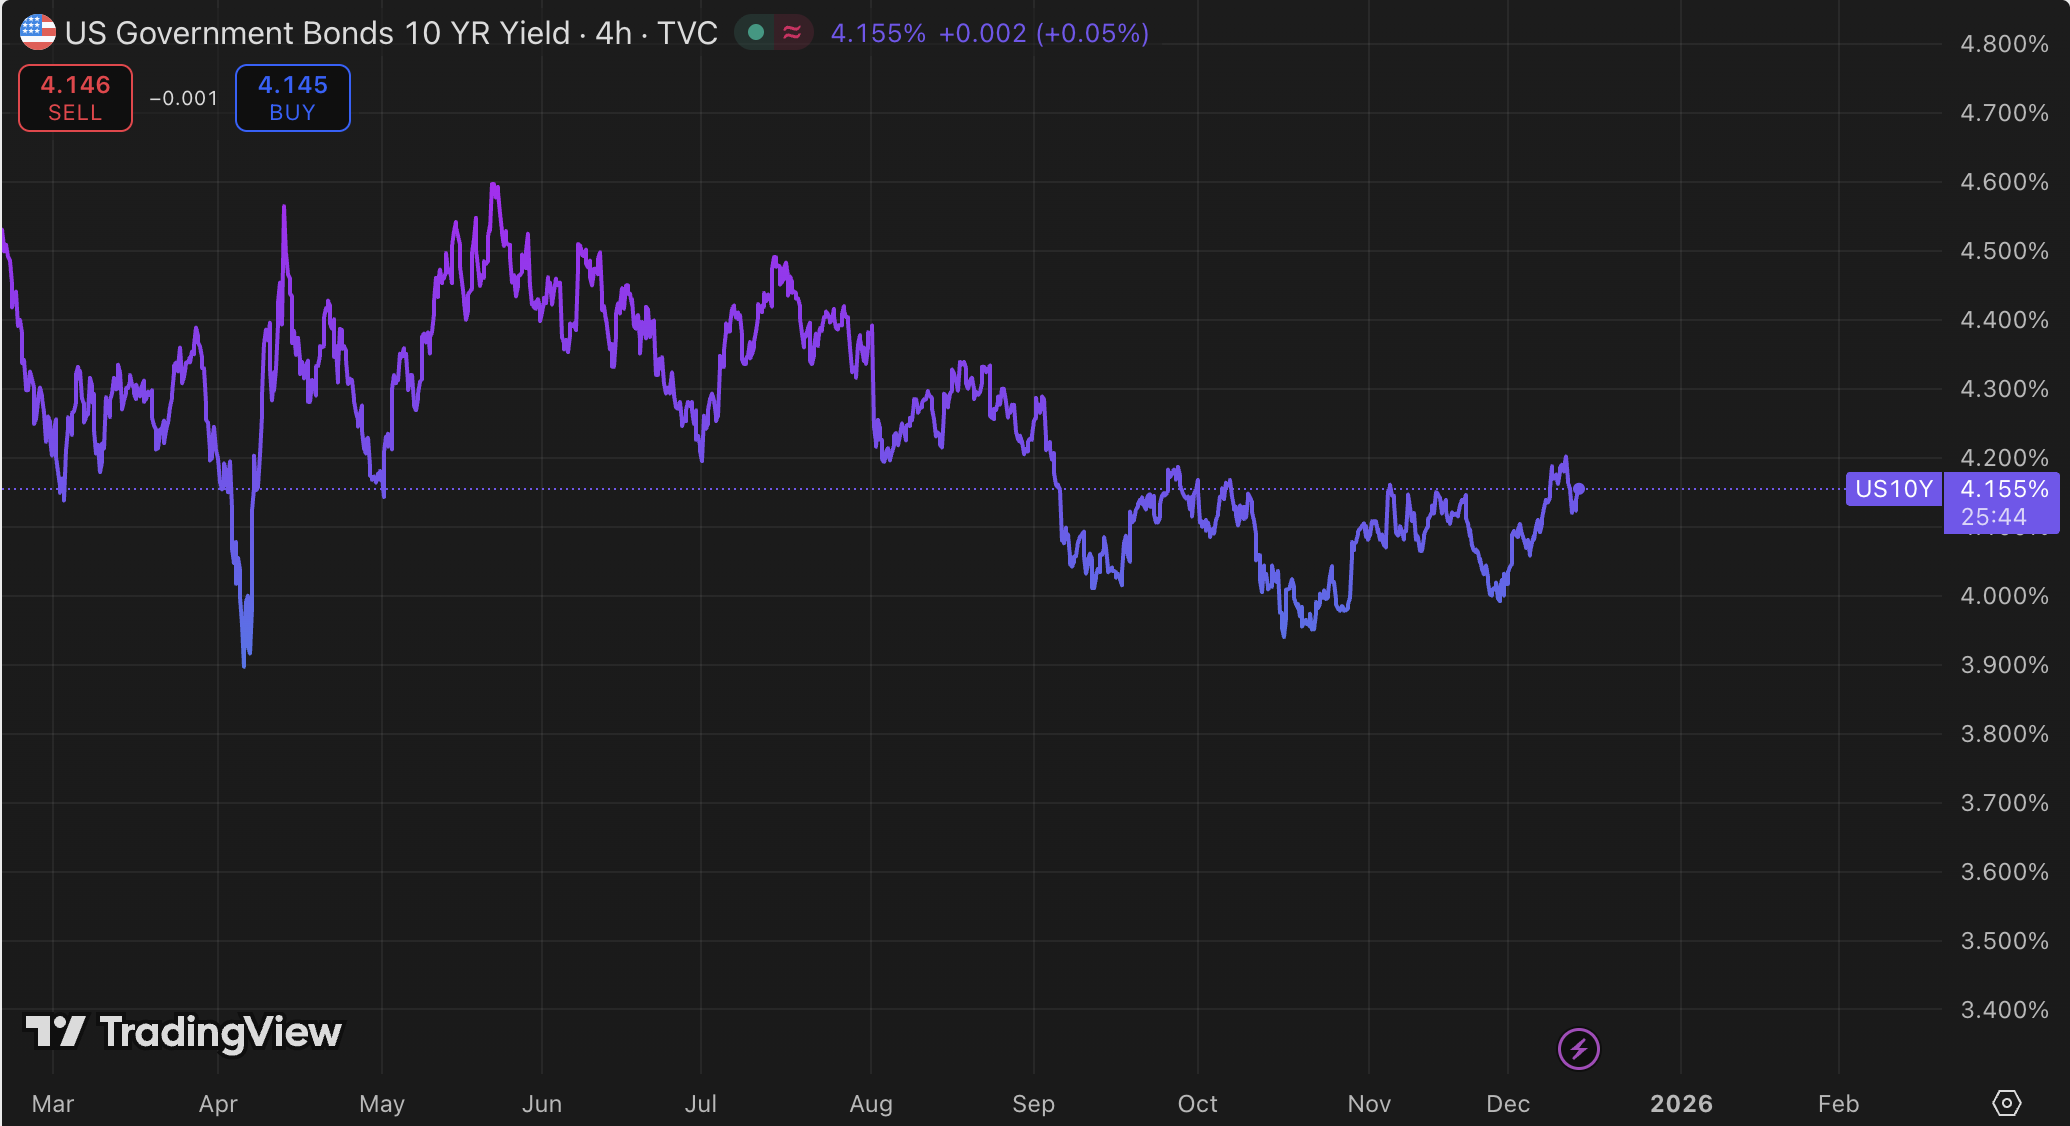Click the +0.002 (+0.05%) change value
Screen dimensions: 2070x1126
point(1044,33)
